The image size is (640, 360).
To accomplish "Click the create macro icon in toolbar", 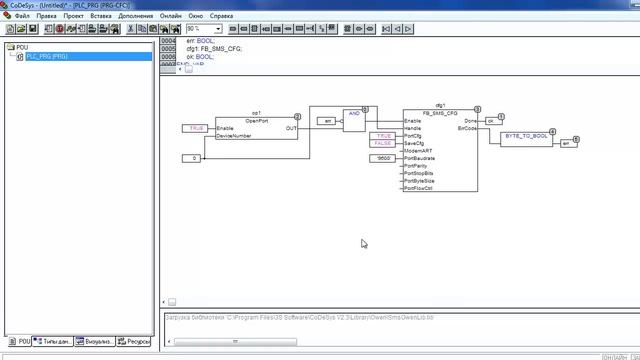I will coord(347,29).
